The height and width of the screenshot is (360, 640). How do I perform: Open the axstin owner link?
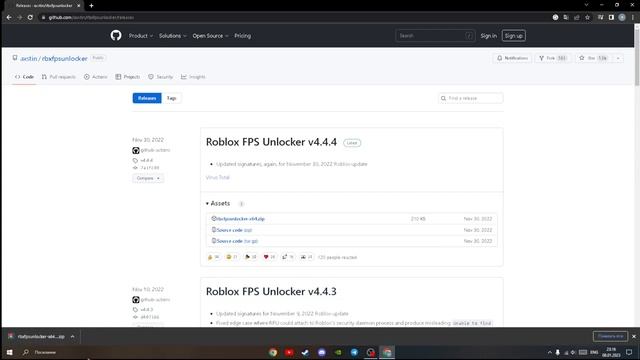click(29, 59)
